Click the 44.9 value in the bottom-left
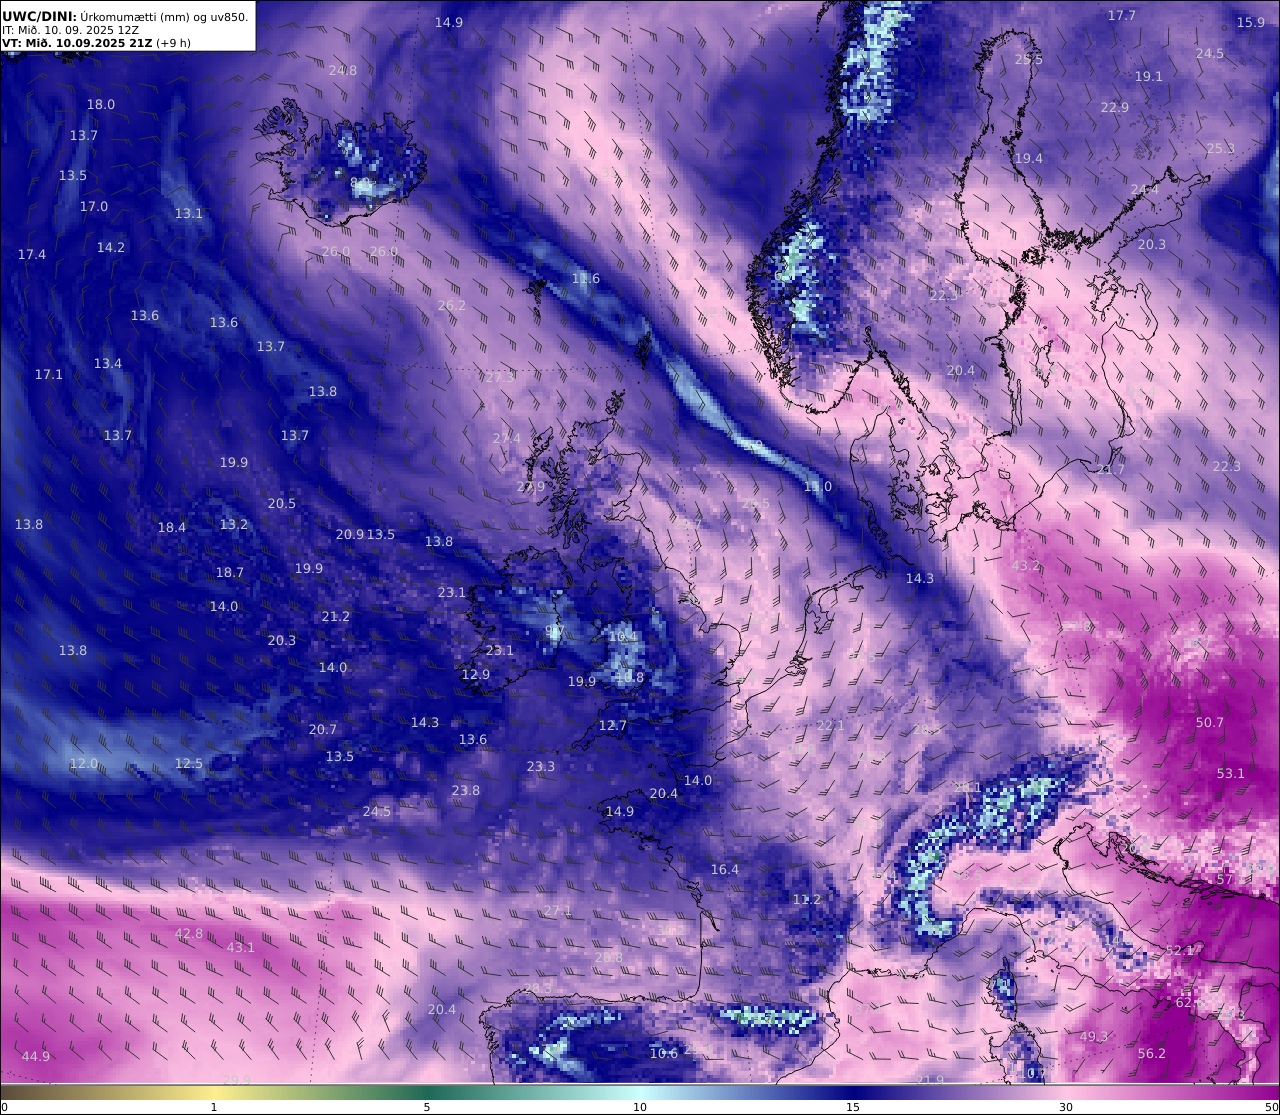This screenshot has width=1280, height=1115. pos(36,1057)
